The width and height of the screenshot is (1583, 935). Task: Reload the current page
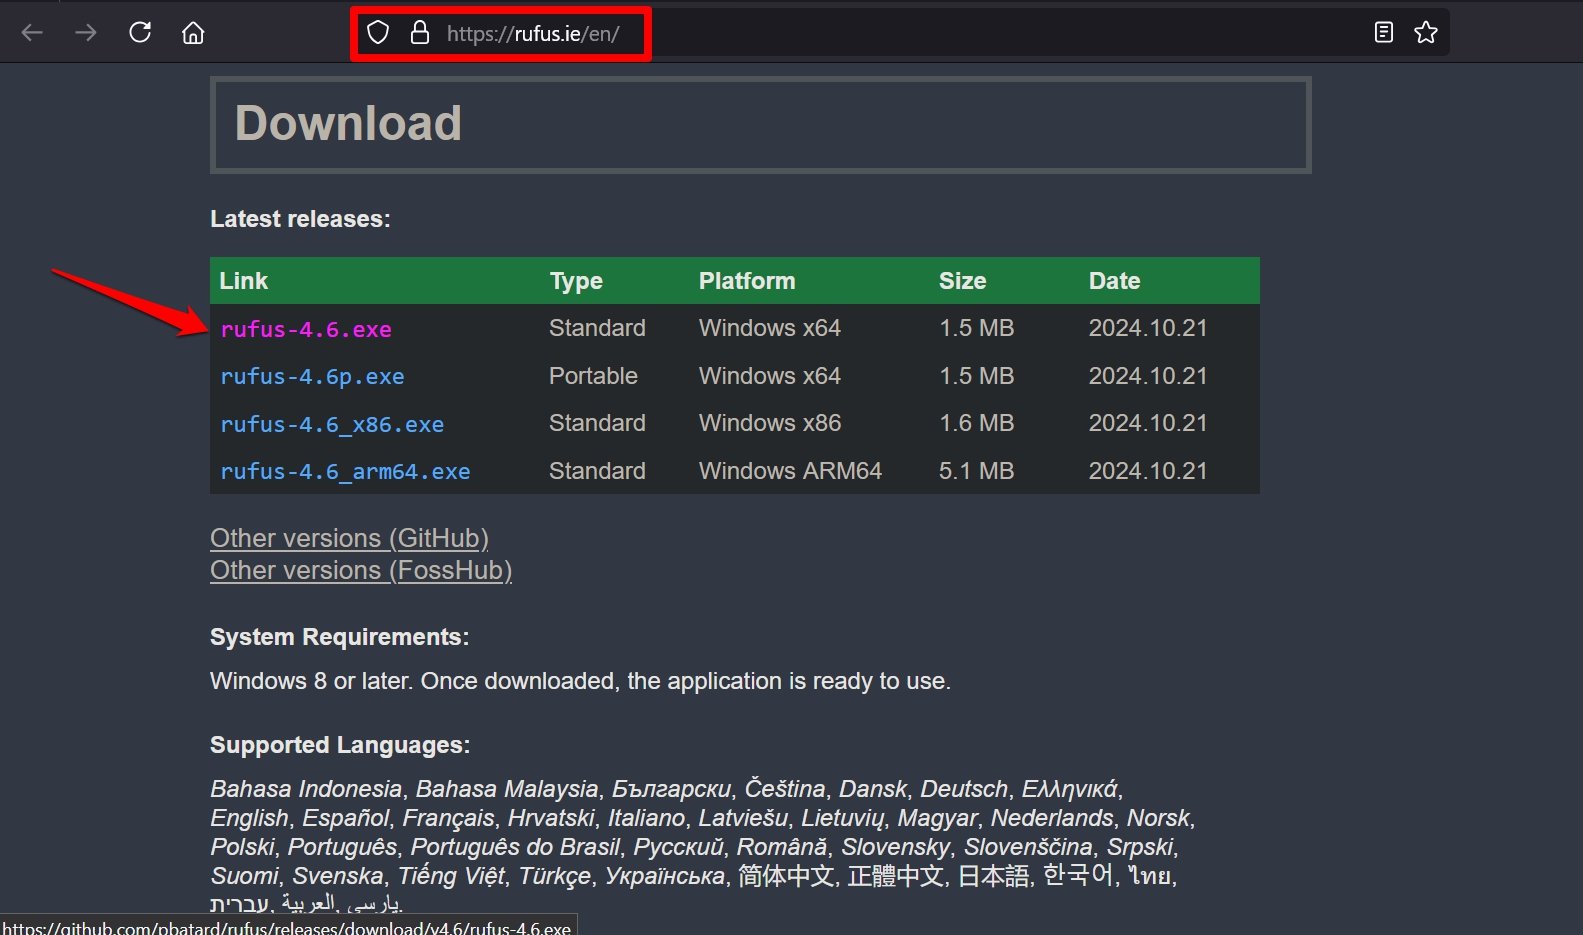[x=140, y=33]
